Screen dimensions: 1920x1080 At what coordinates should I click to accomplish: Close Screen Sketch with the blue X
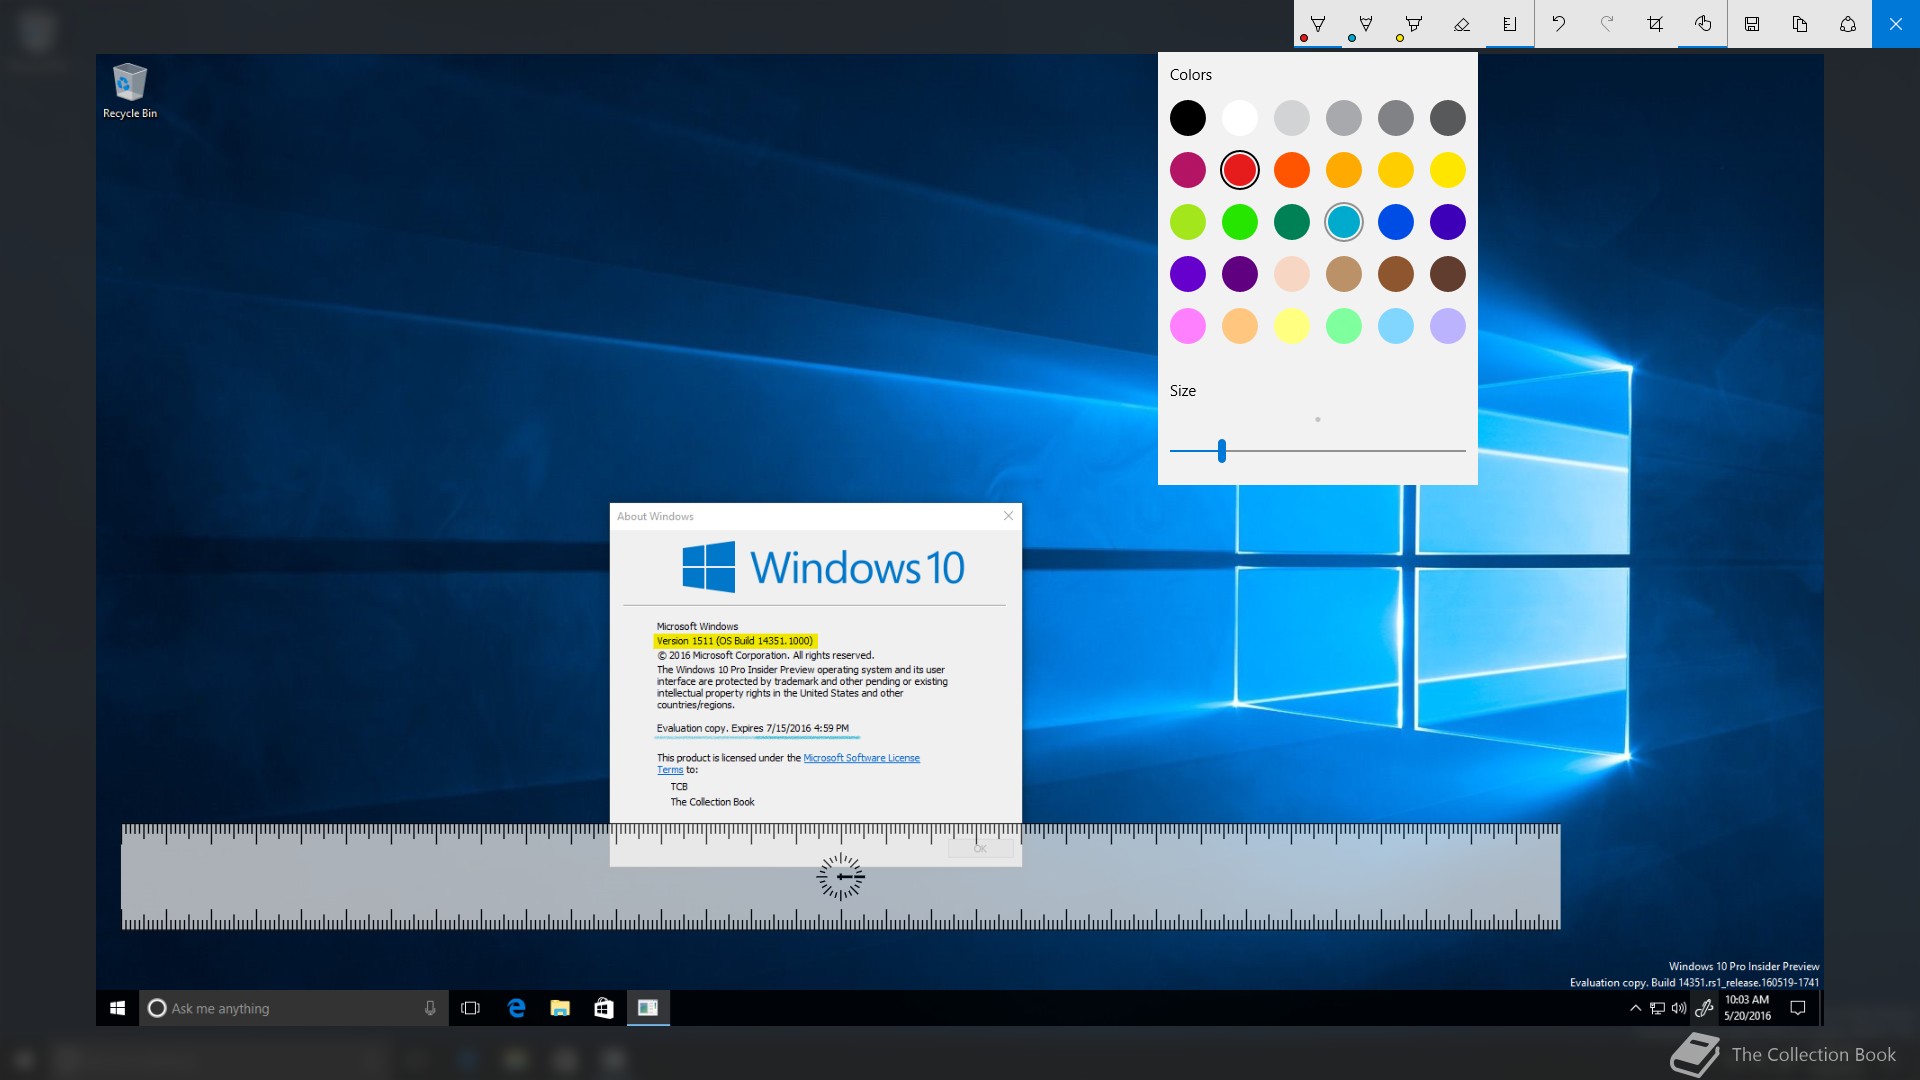1896,24
